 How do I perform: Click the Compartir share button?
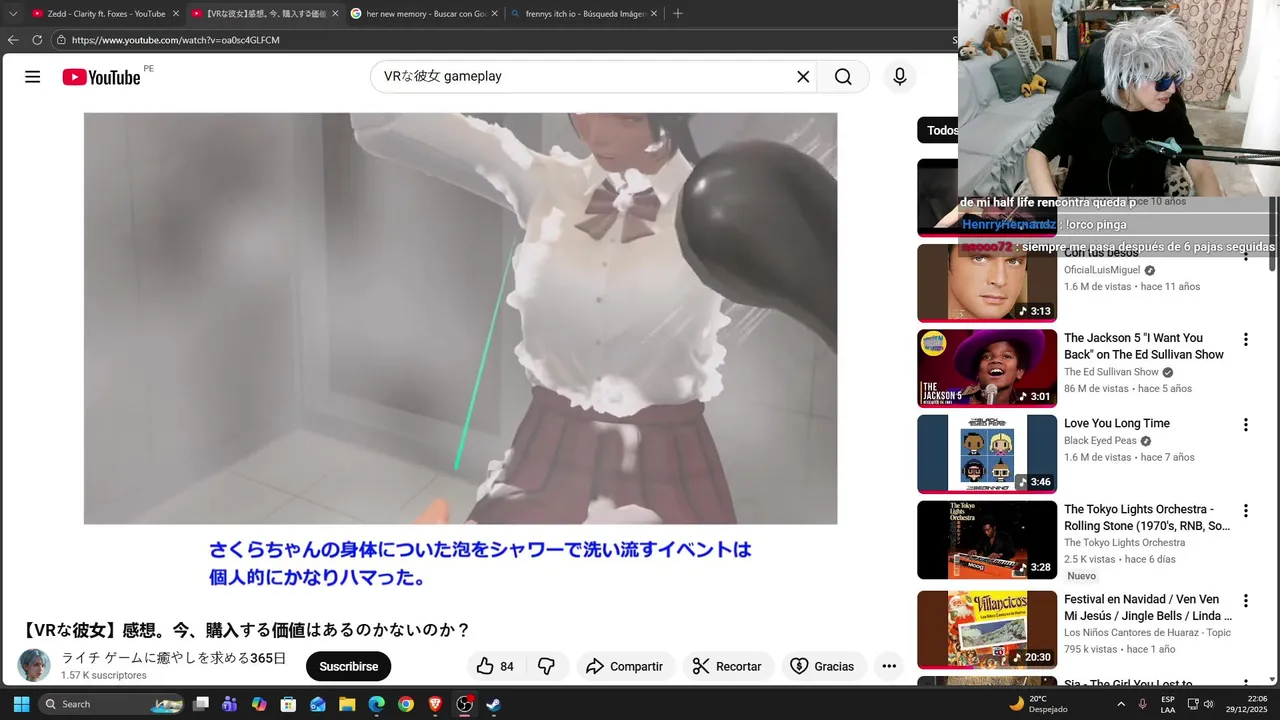click(624, 666)
